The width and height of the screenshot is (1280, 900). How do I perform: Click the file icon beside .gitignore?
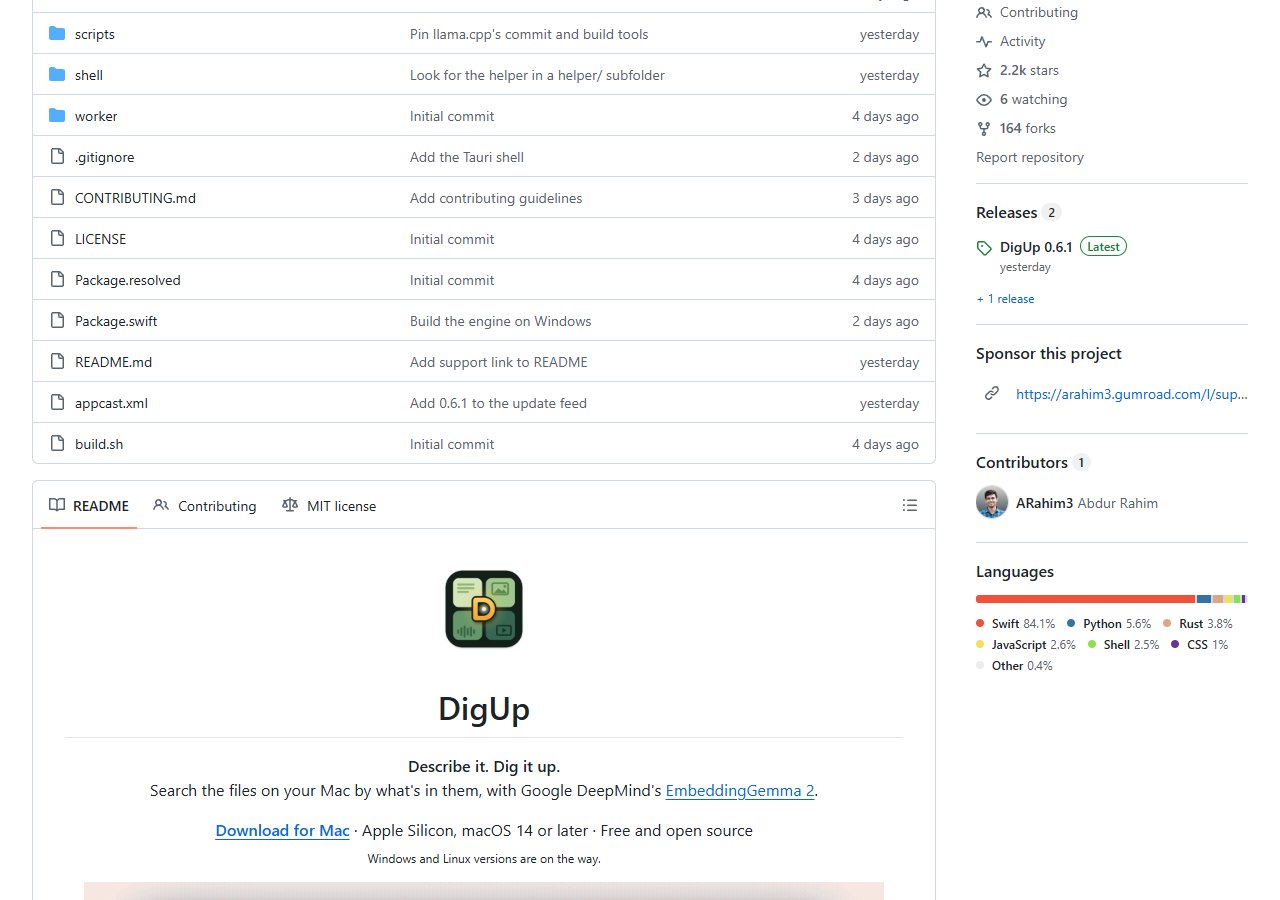coord(57,157)
